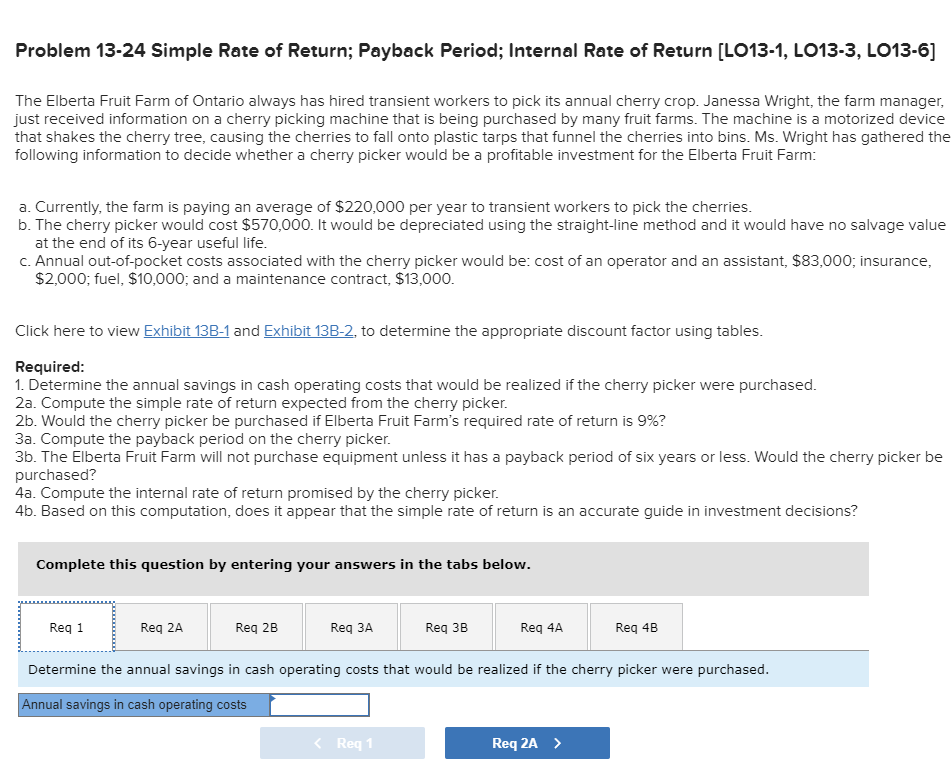
Task: Click the small pointer marker beside the answer box
Action: click(271, 699)
